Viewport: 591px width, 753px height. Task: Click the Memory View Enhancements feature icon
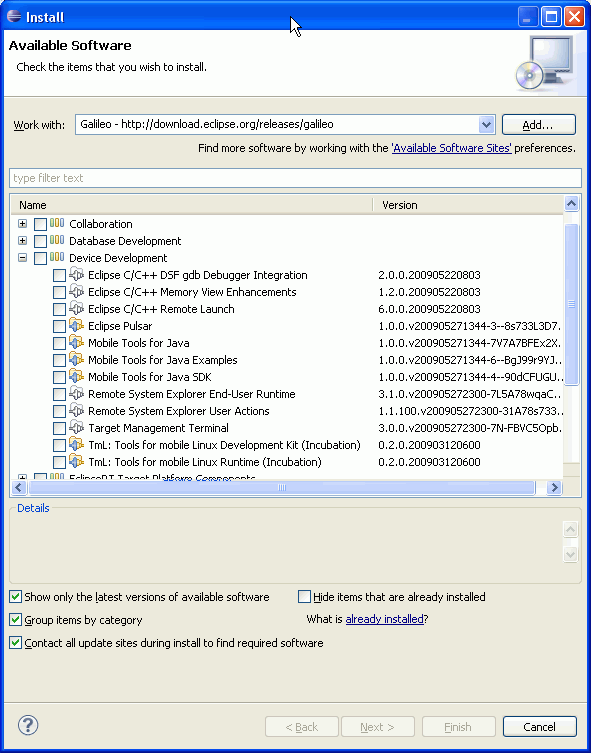[77, 292]
